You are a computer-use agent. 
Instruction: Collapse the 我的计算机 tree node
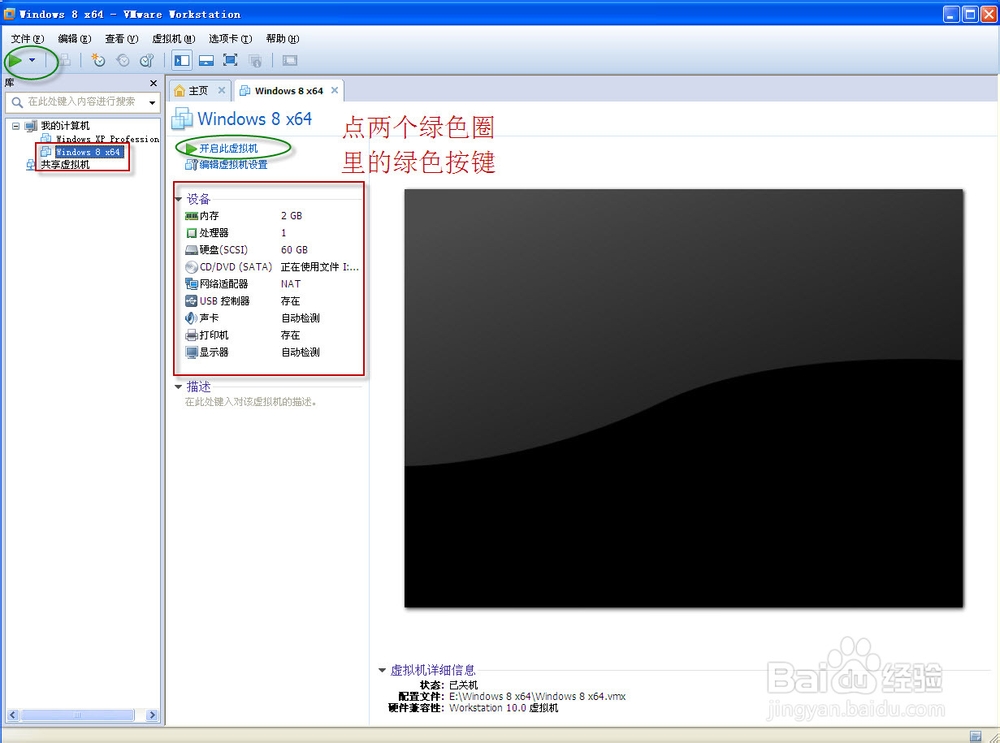click(16, 126)
